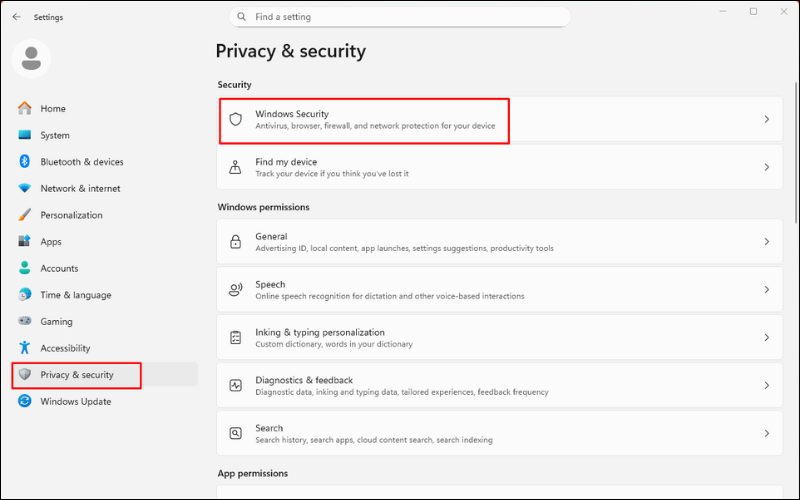Click the Windows Update sync icon
The height and width of the screenshot is (500, 800).
point(24,401)
